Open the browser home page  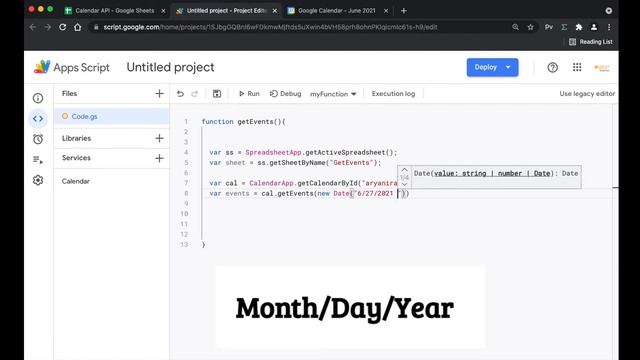[78, 27]
